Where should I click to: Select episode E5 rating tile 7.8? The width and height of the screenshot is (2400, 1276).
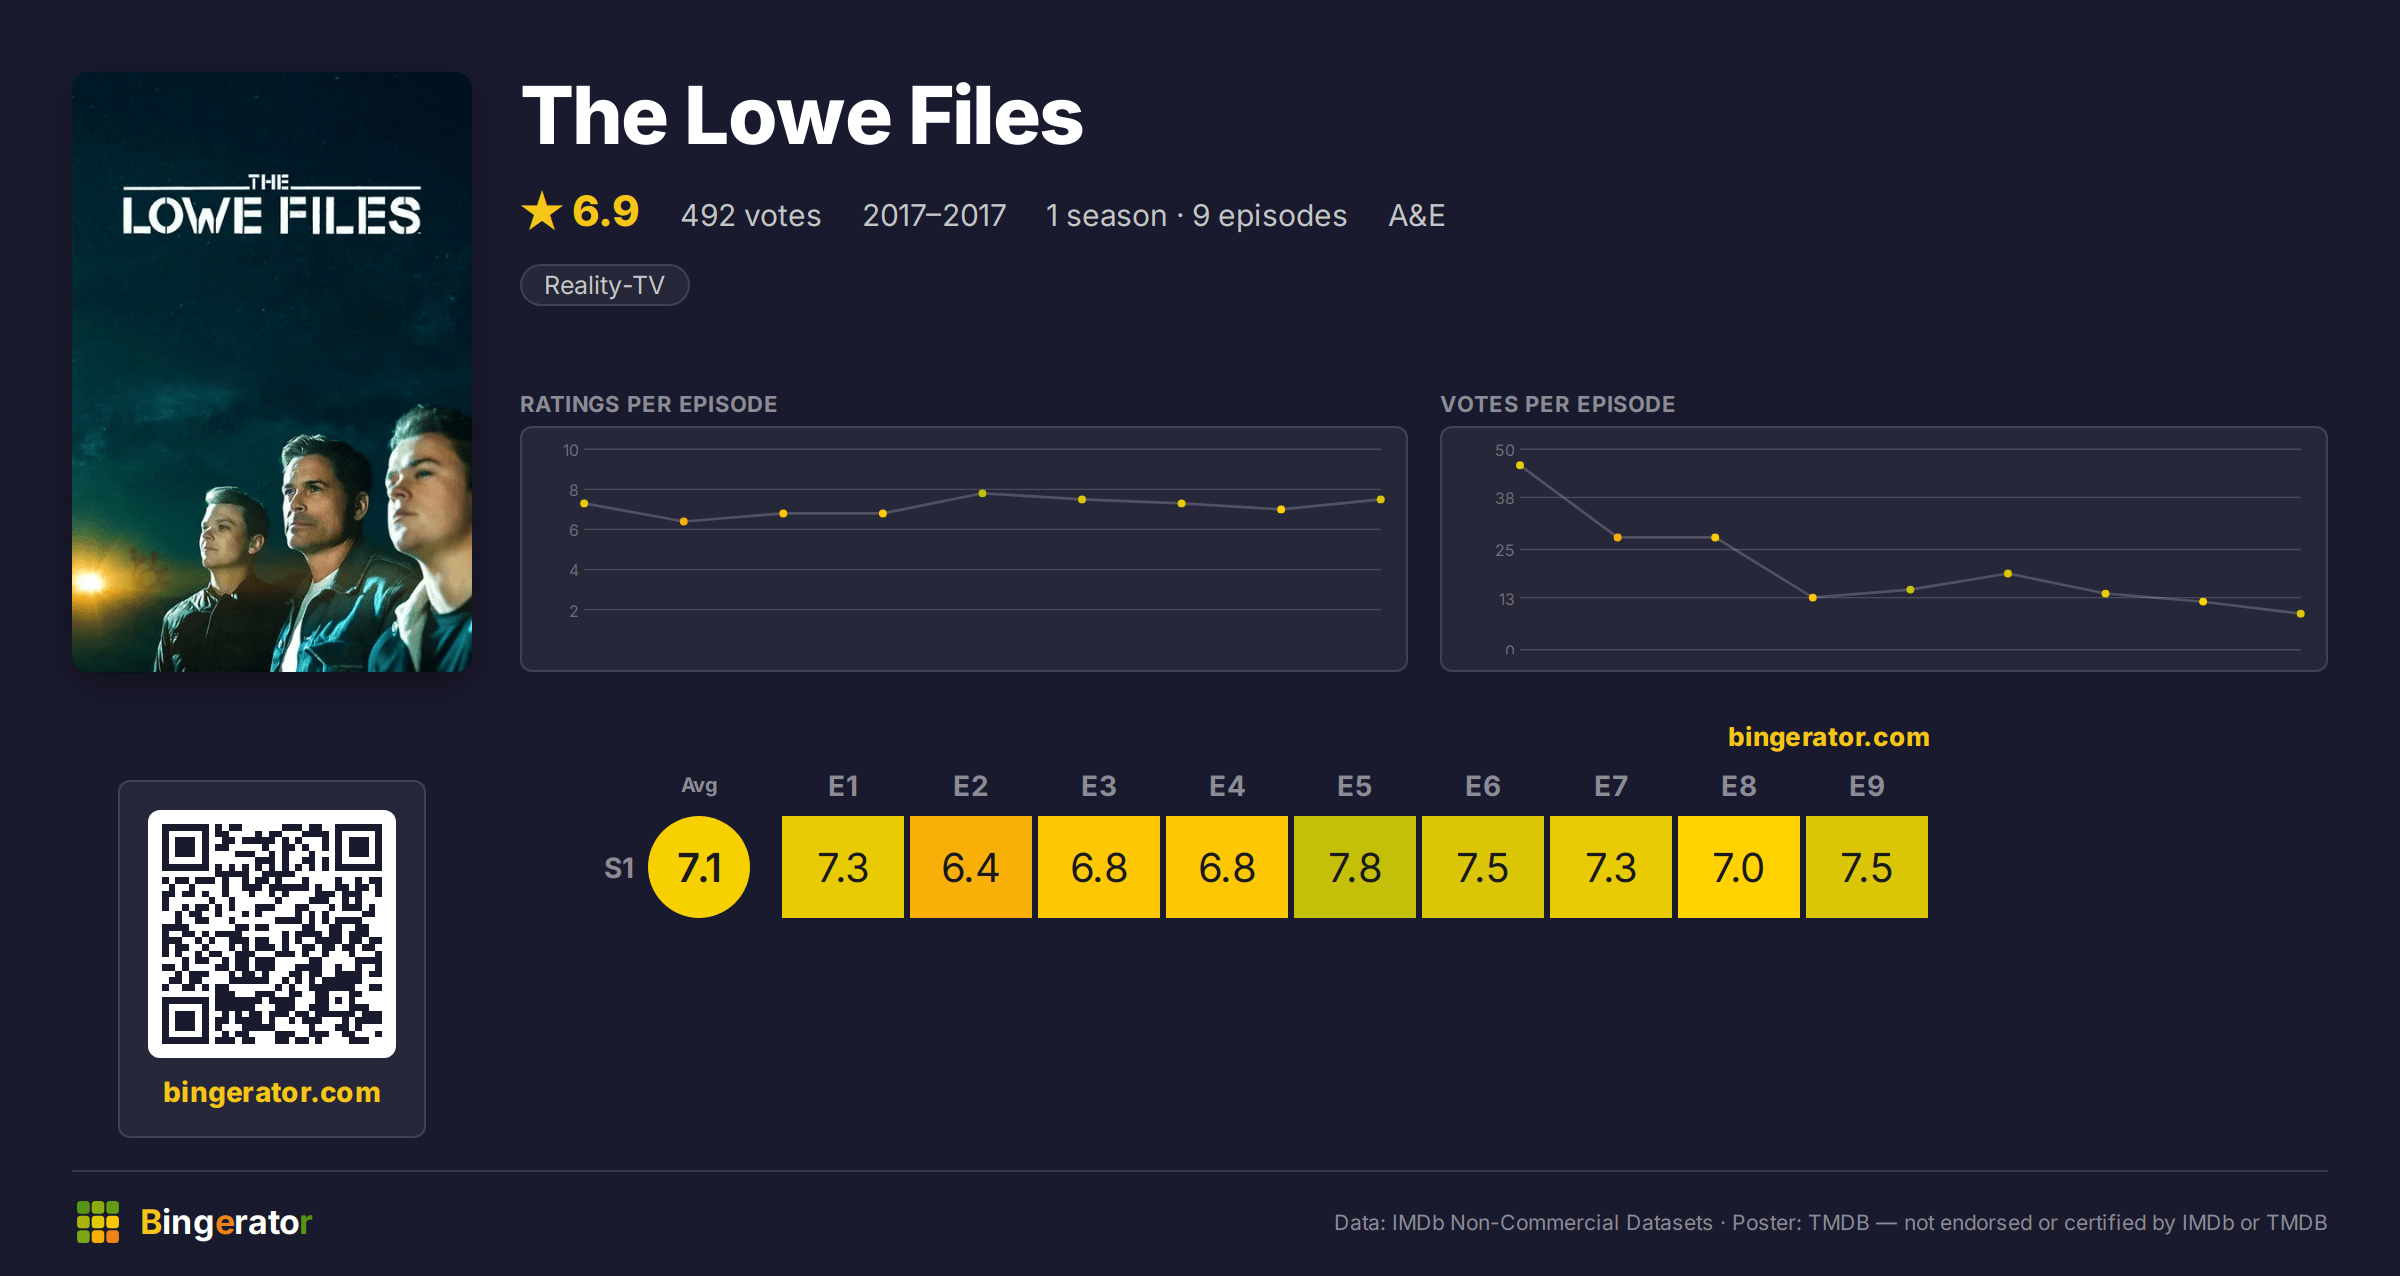coord(1355,867)
